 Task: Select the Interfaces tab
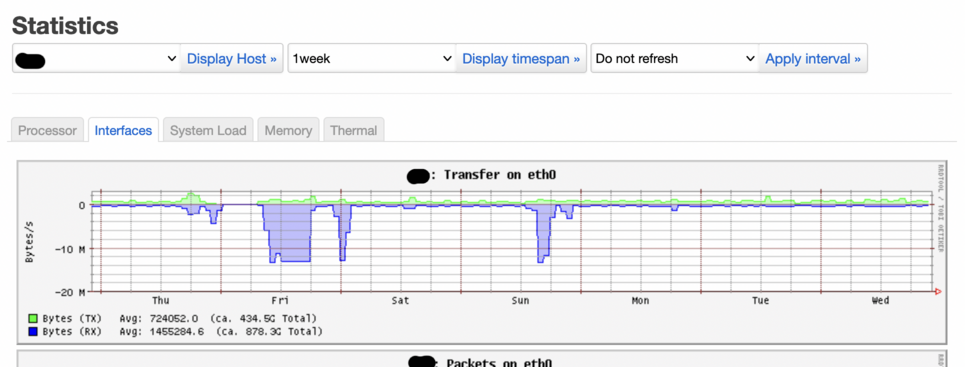(123, 131)
